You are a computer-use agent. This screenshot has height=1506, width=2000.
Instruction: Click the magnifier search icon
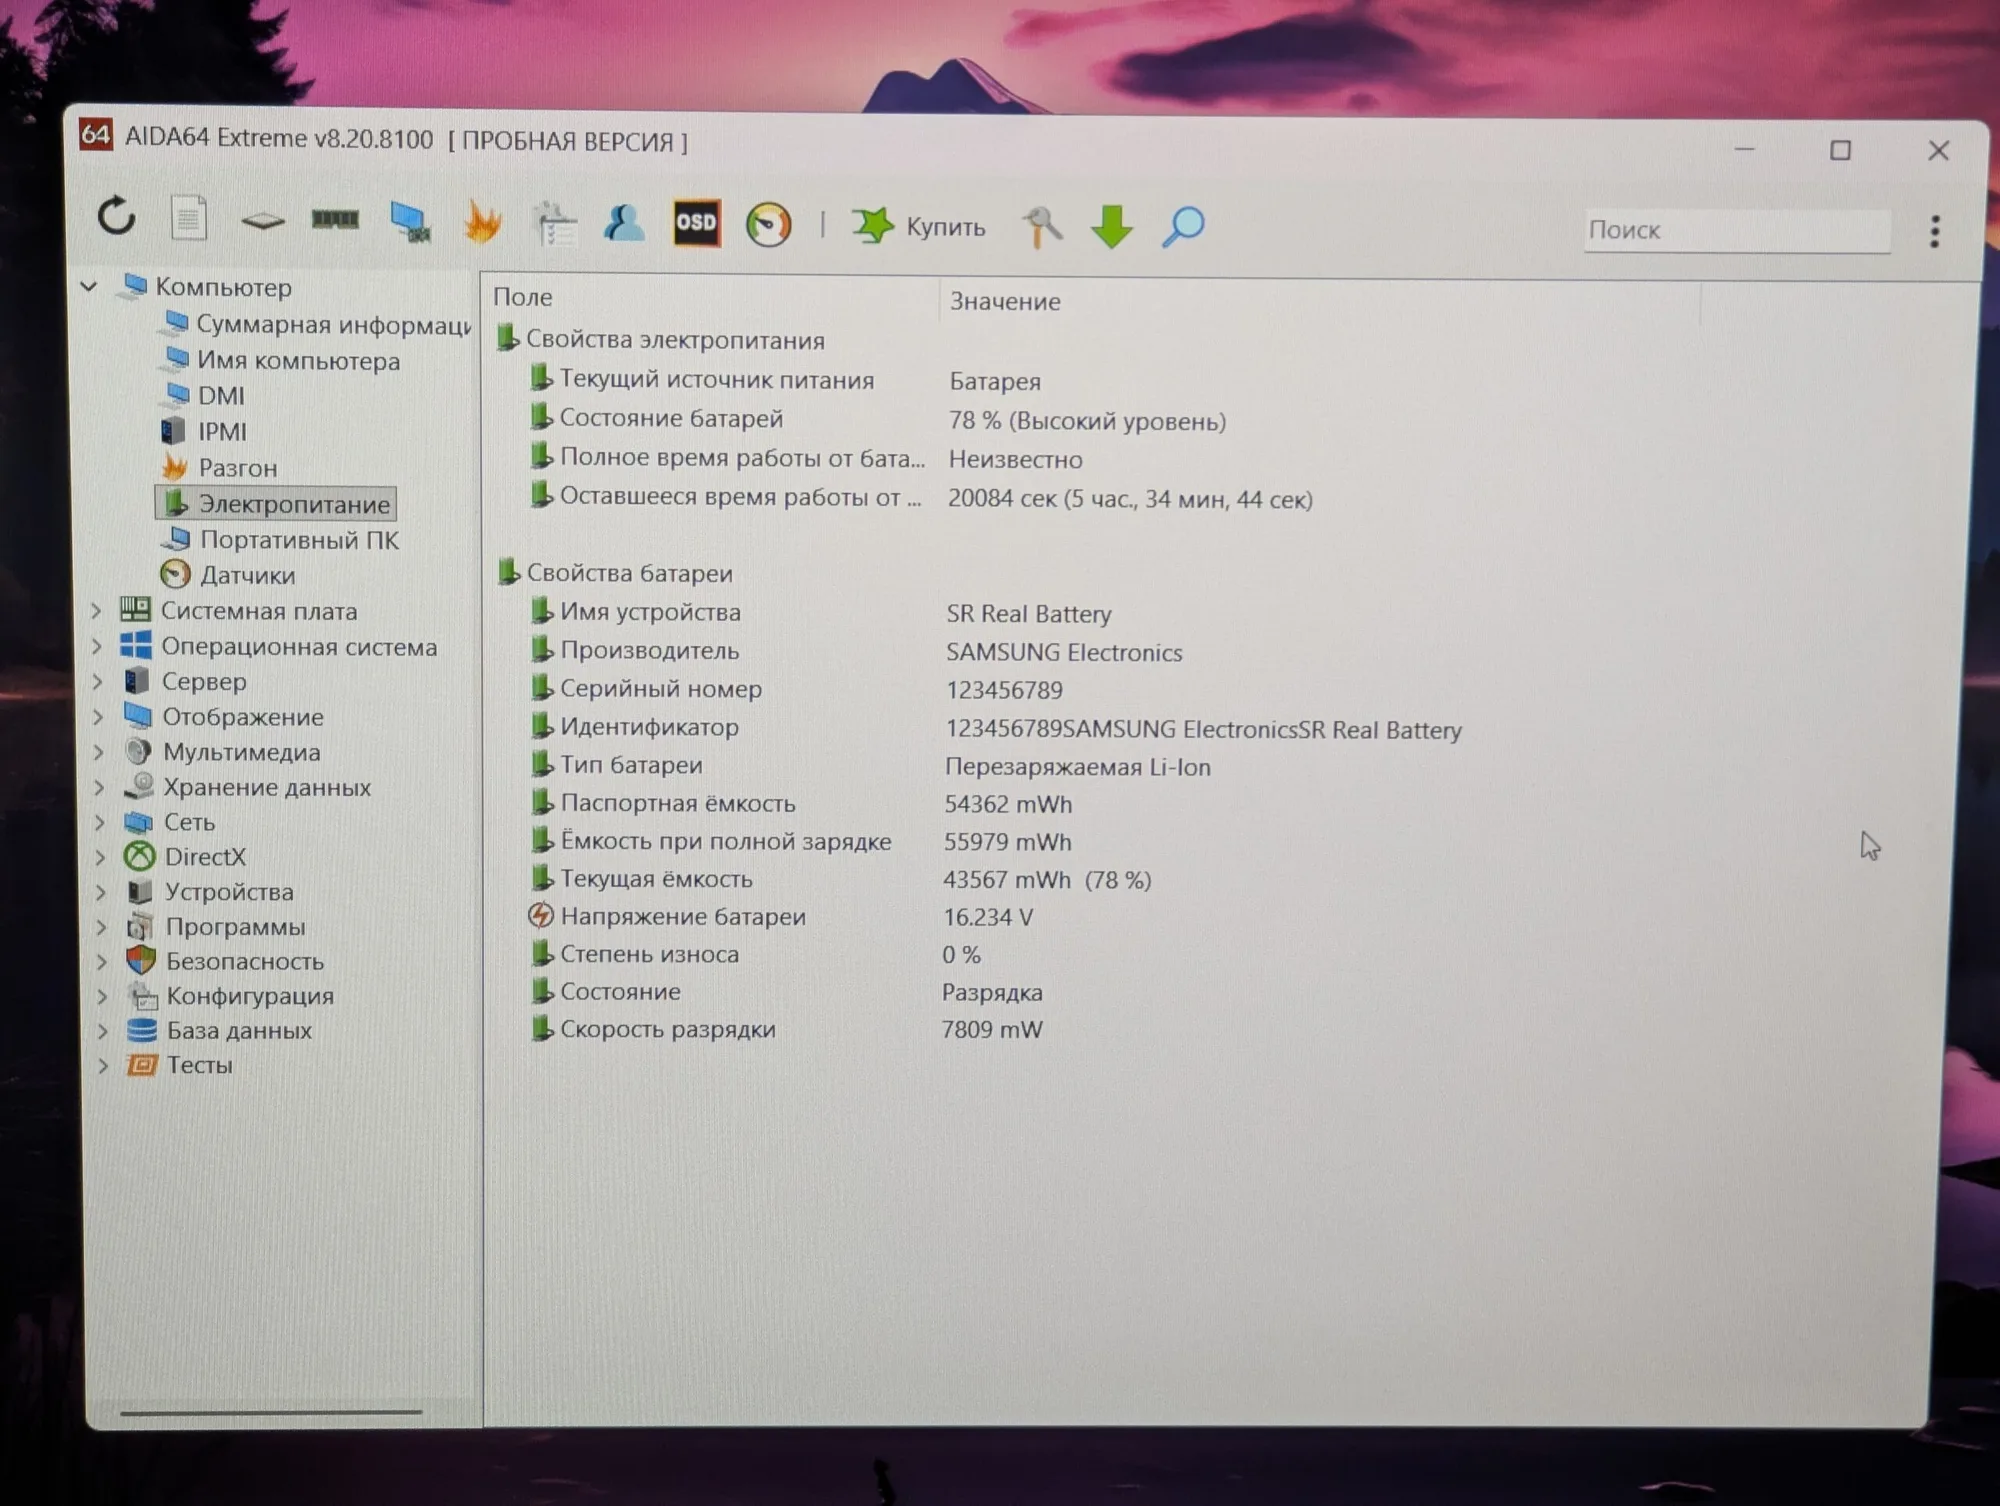pos(1183,227)
